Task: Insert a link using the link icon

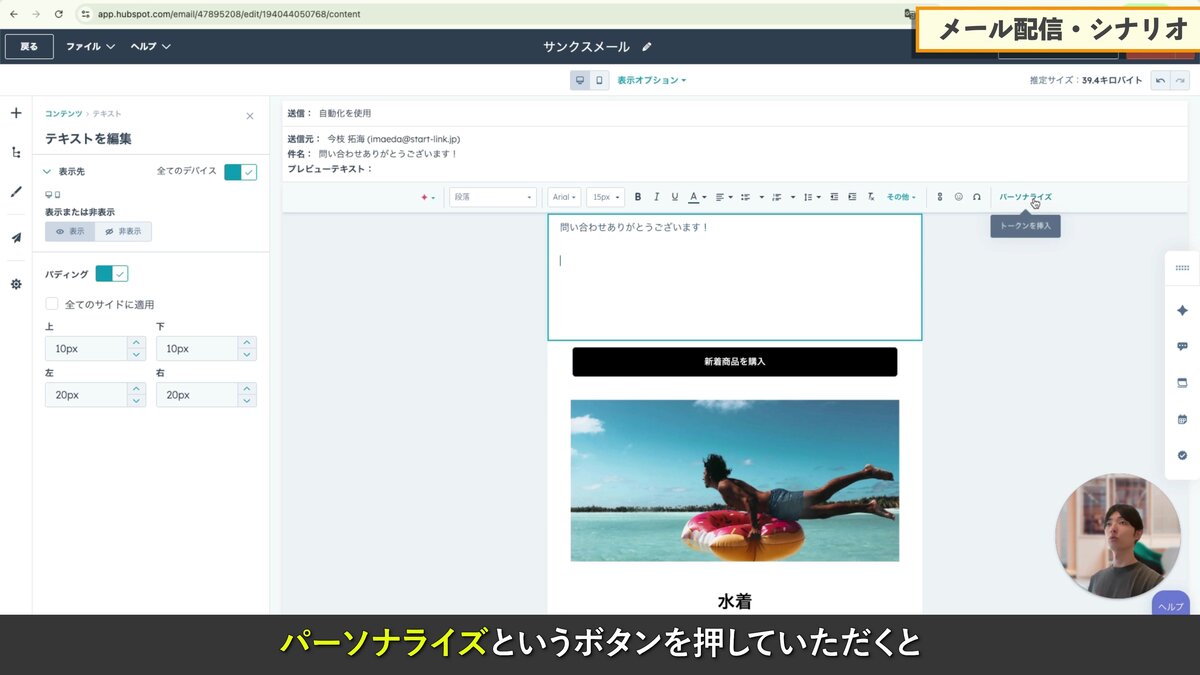Action: (x=940, y=196)
